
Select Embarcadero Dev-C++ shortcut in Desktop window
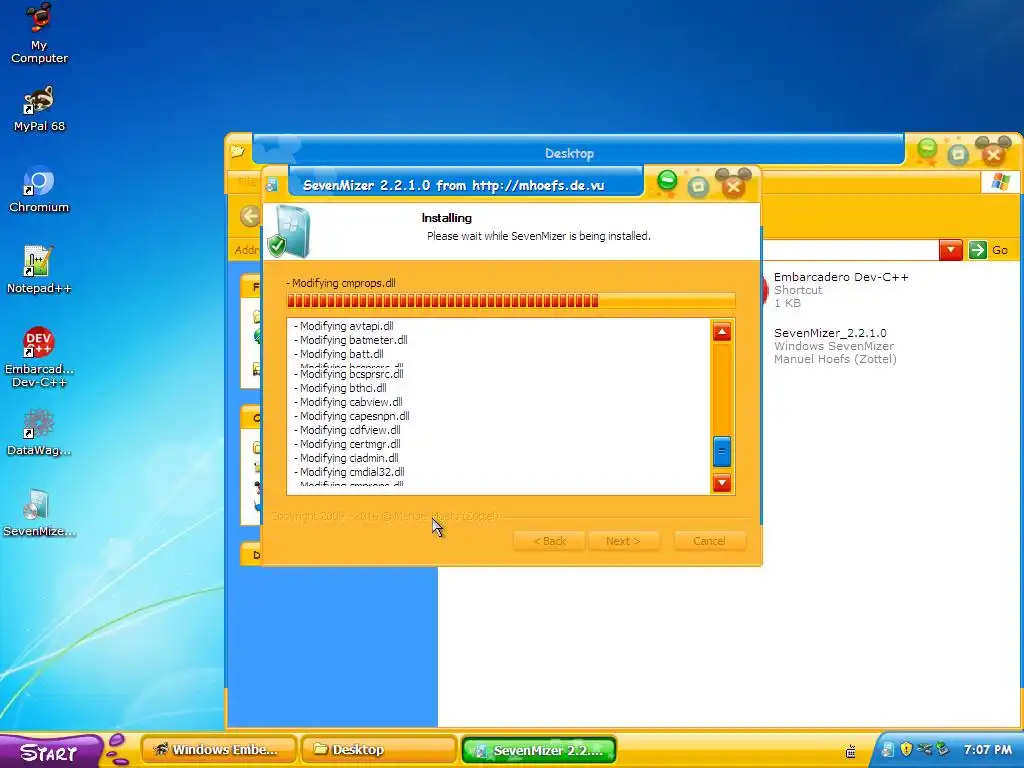pyautogui.click(x=840, y=289)
